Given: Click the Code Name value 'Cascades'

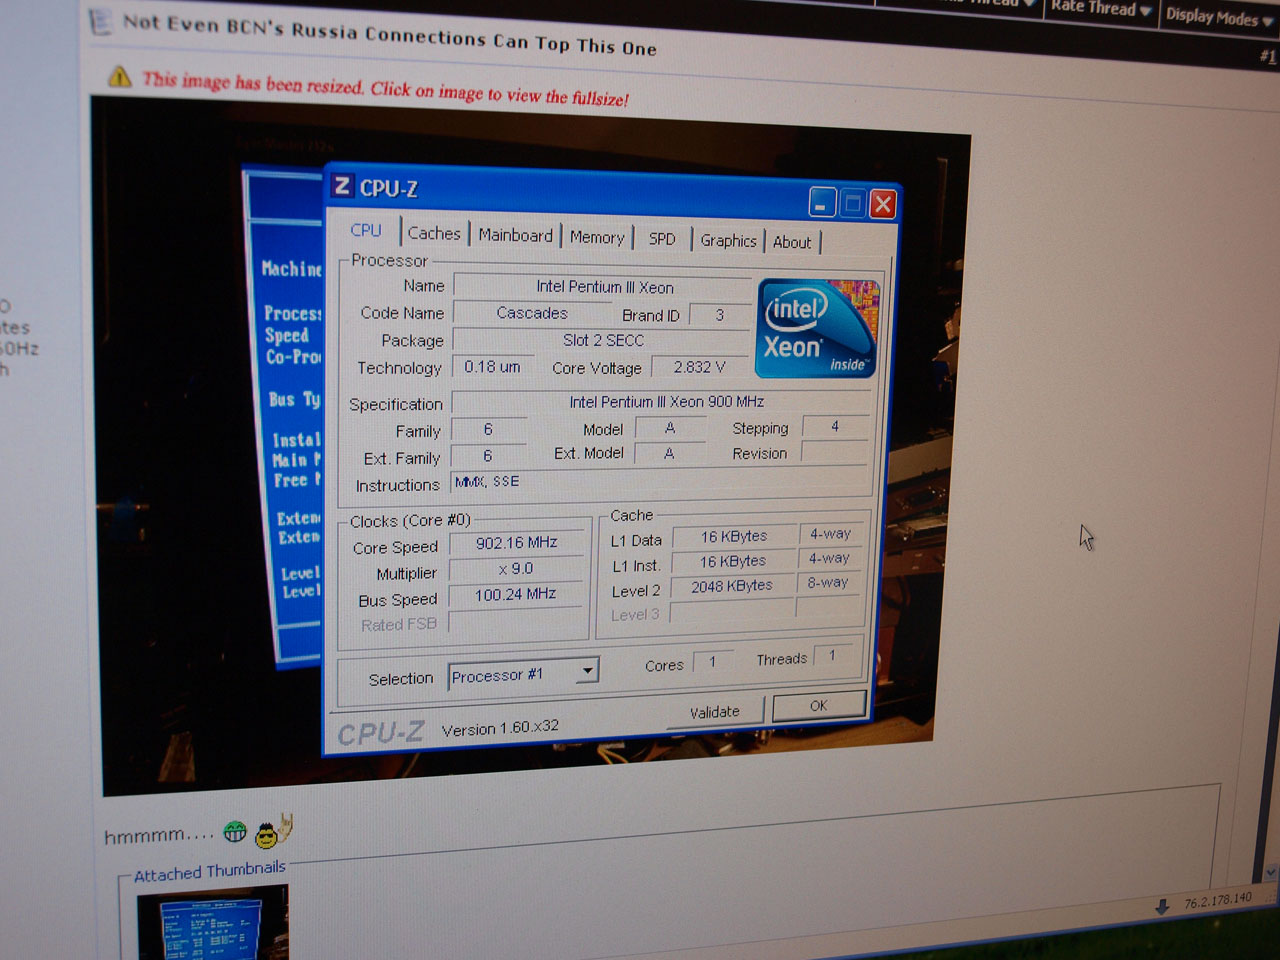Looking at the screenshot, I should [532, 313].
